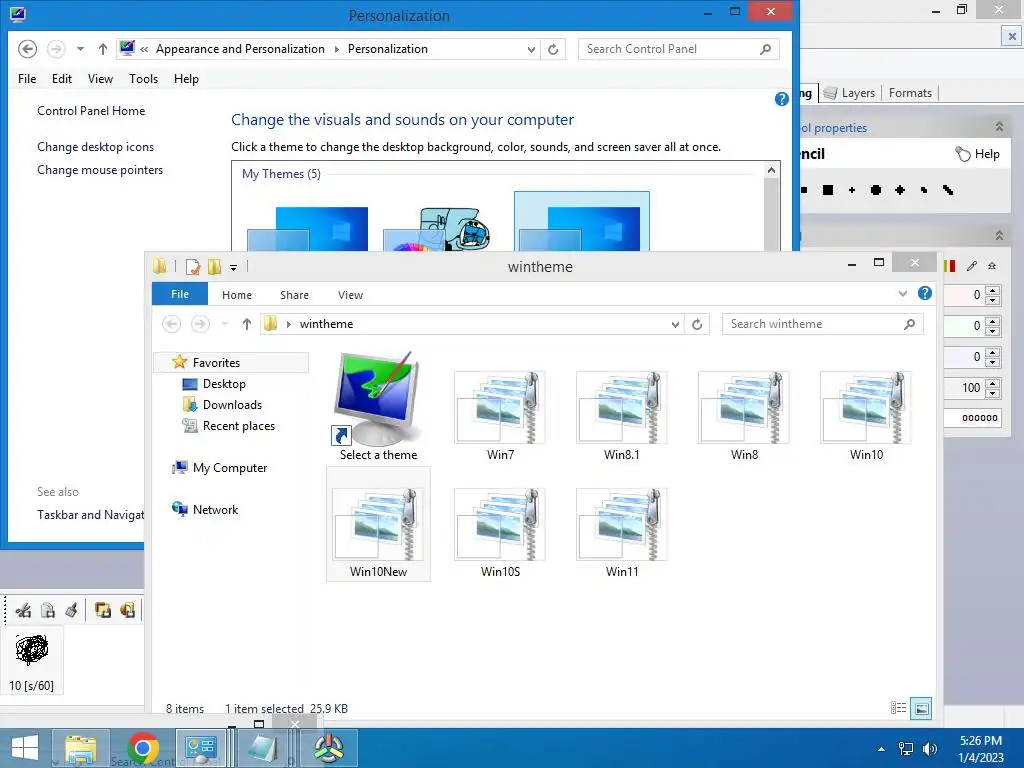Increase the opacity 100 spinner value
The image size is (1024, 768).
pyautogui.click(x=993, y=383)
